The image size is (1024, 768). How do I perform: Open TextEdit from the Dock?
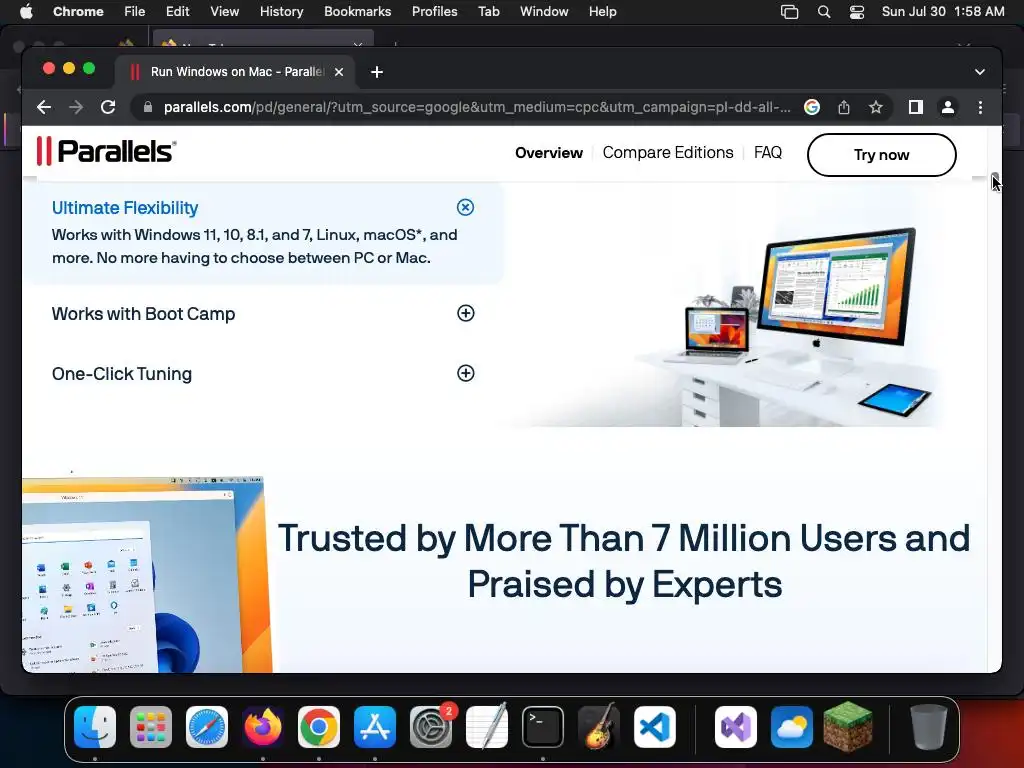pos(487,727)
